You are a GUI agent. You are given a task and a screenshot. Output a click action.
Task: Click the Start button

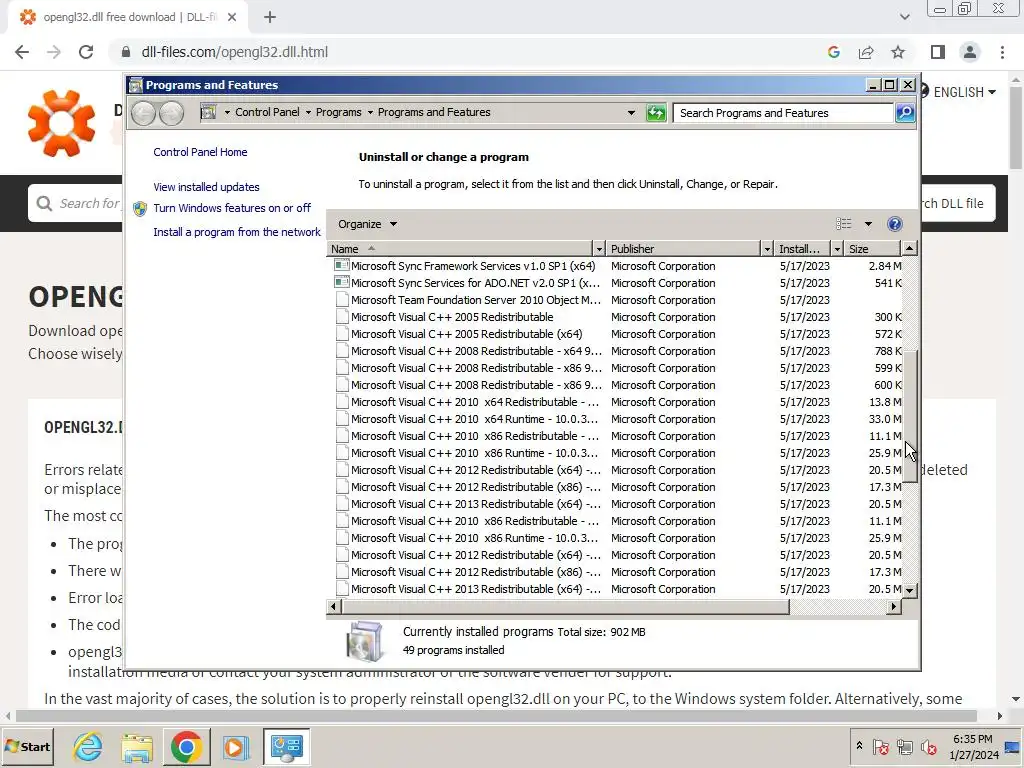click(x=27, y=746)
